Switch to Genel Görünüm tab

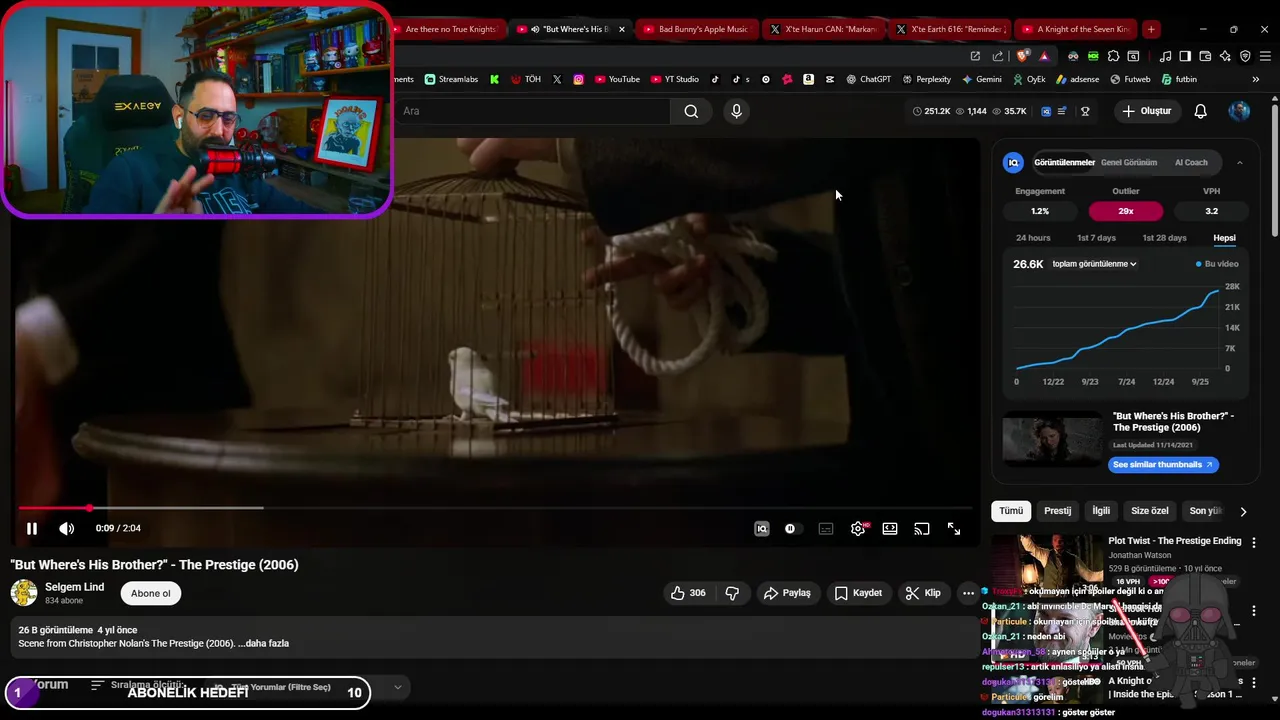pyautogui.click(x=1129, y=162)
